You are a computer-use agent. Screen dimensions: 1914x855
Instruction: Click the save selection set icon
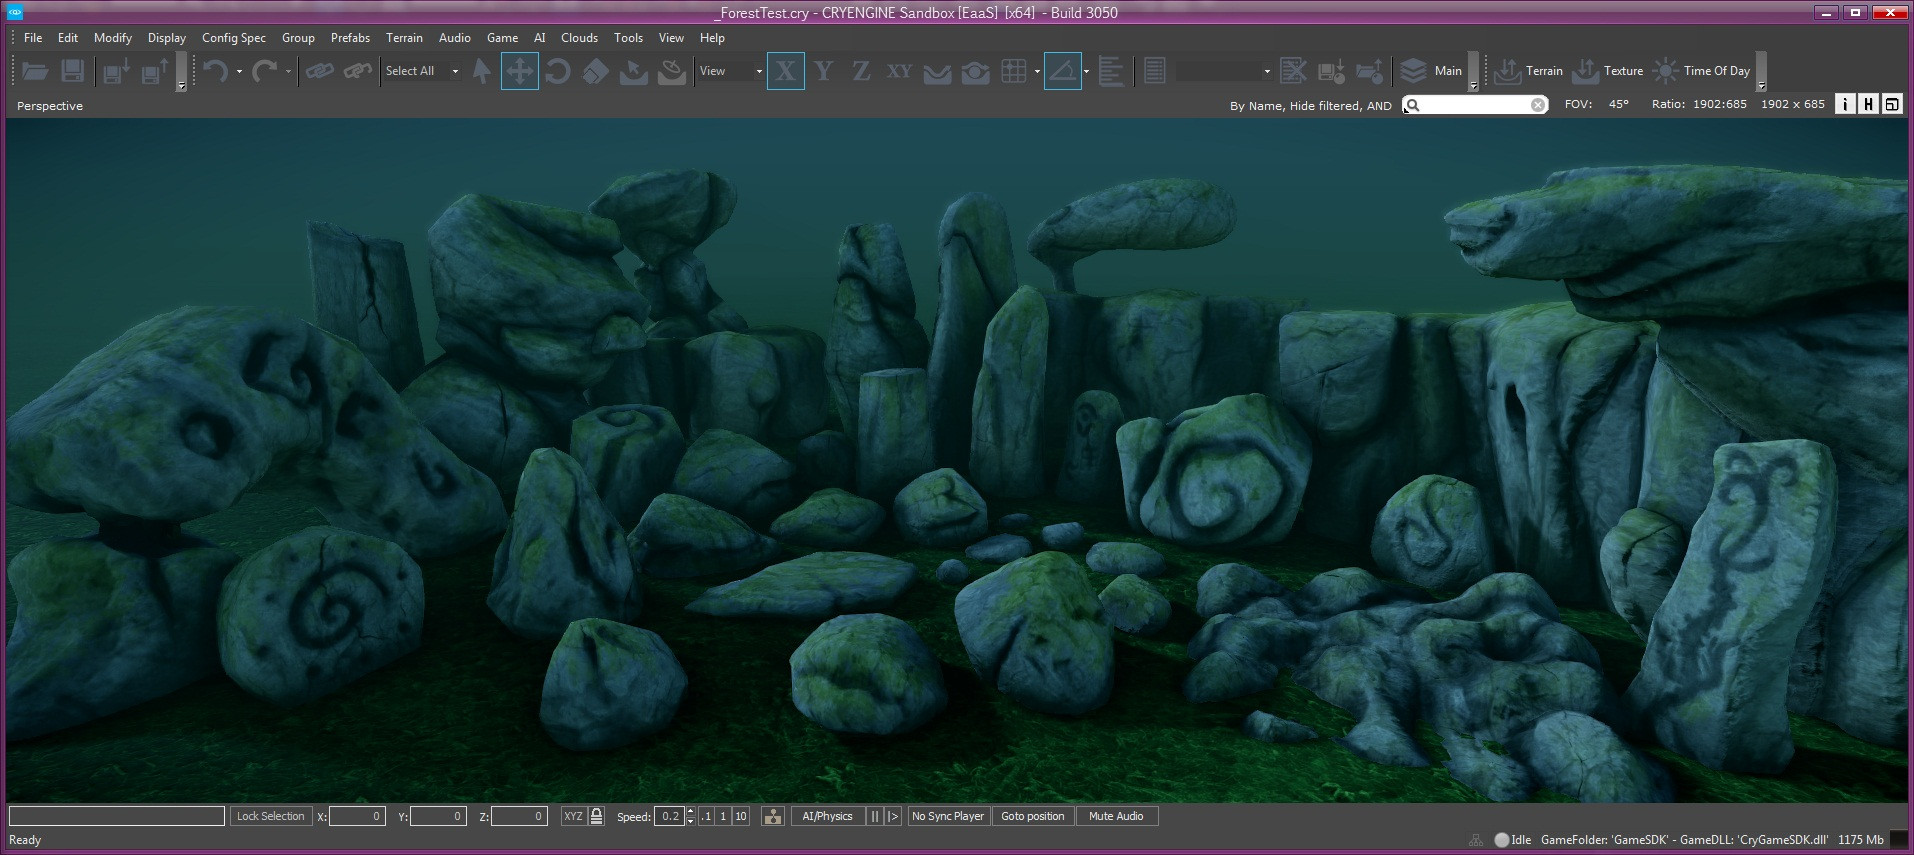[1331, 71]
